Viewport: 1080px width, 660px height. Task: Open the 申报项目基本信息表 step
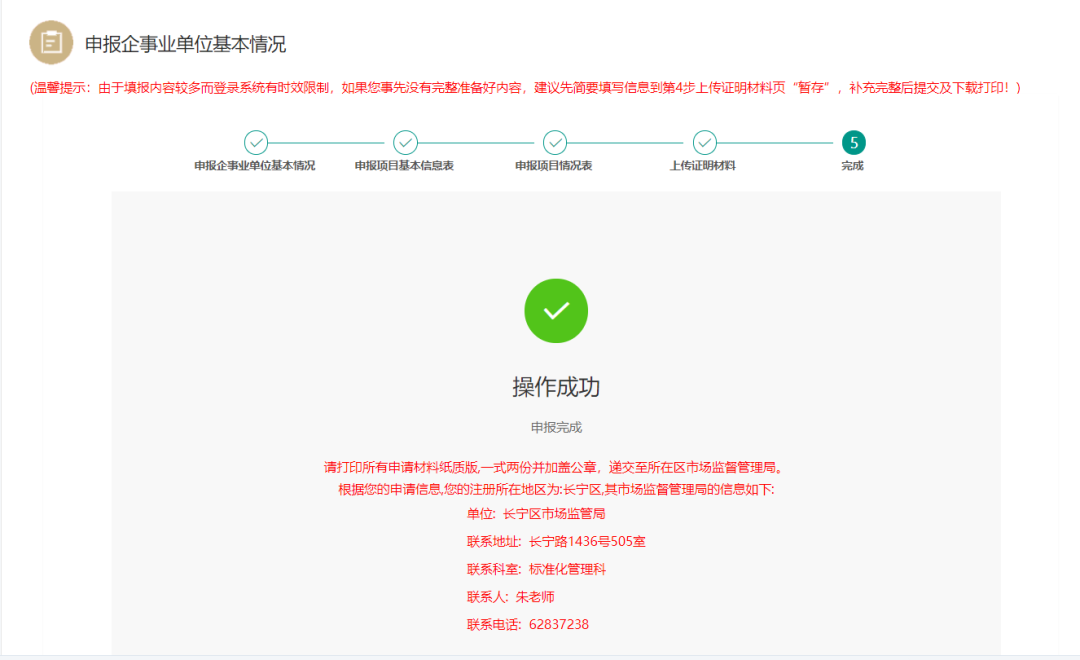coord(405,167)
